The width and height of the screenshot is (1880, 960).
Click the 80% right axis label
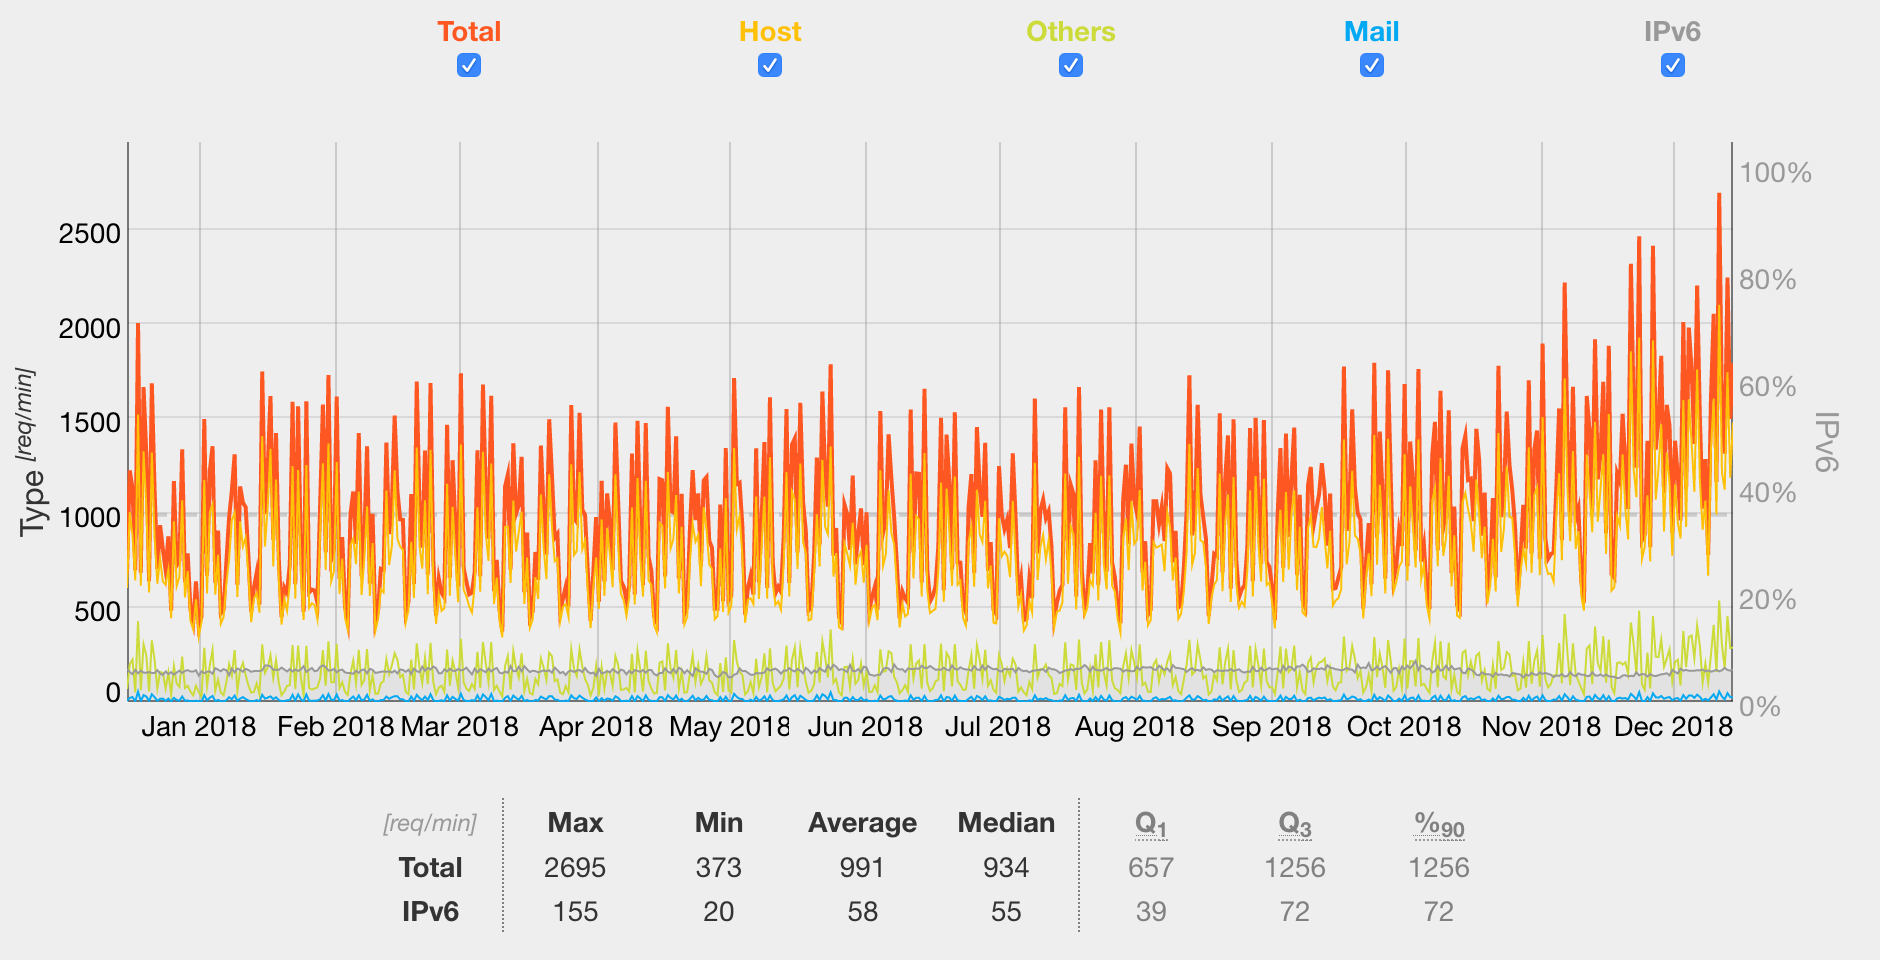click(x=1768, y=279)
